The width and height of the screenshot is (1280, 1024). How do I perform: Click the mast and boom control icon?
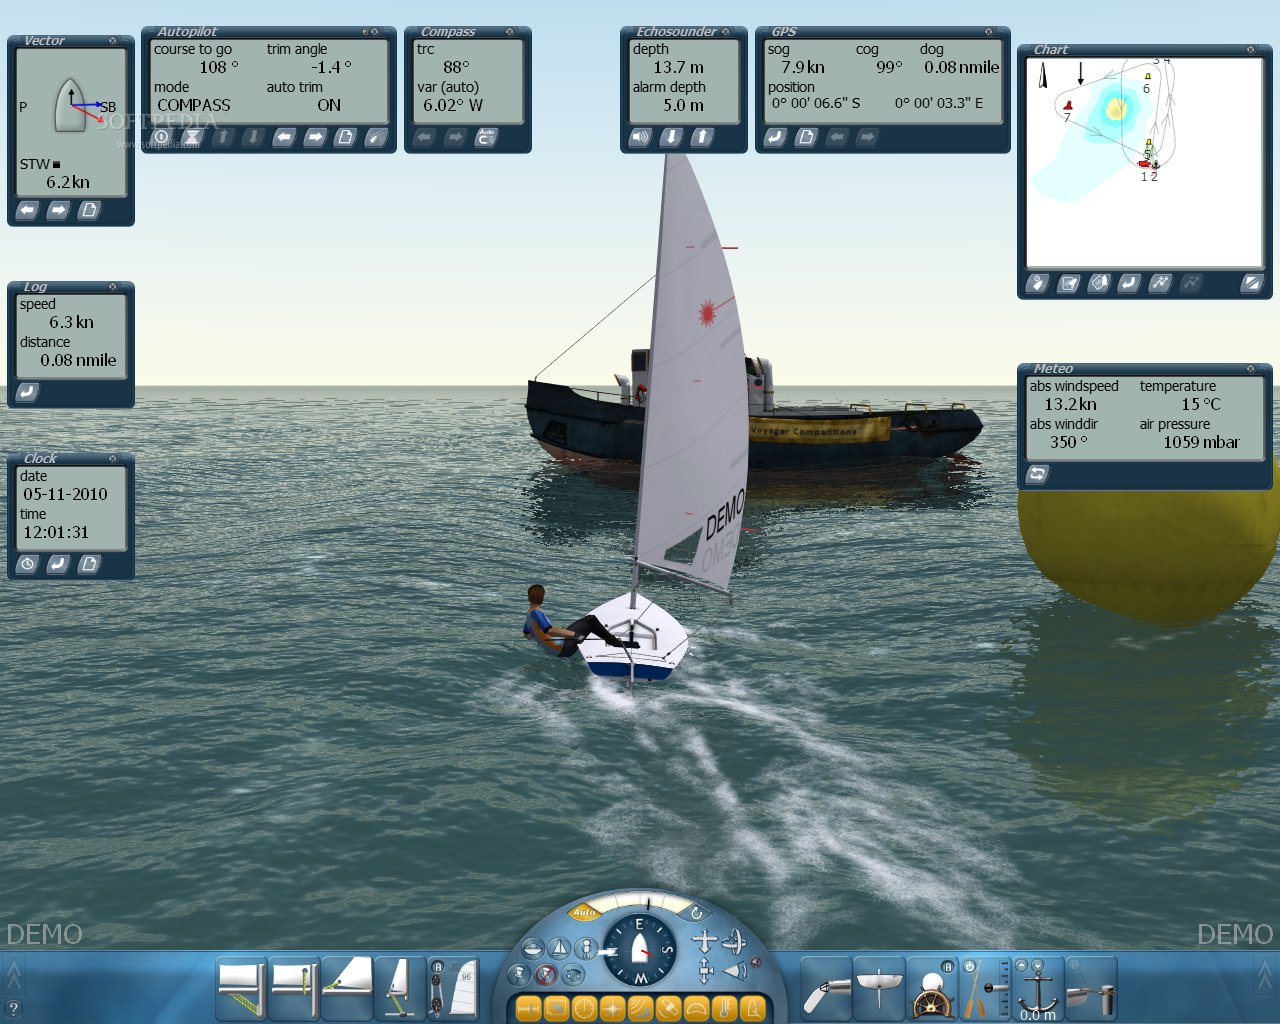[399, 988]
